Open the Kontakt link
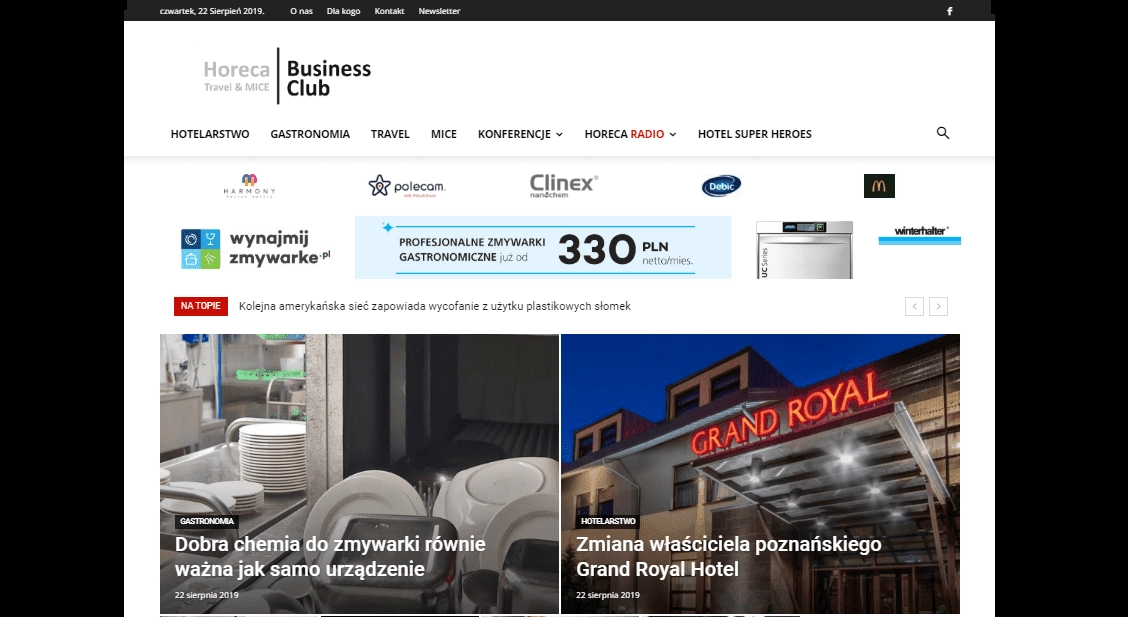Image resolution: width=1128 pixels, height=617 pixels. click(389, 11)
